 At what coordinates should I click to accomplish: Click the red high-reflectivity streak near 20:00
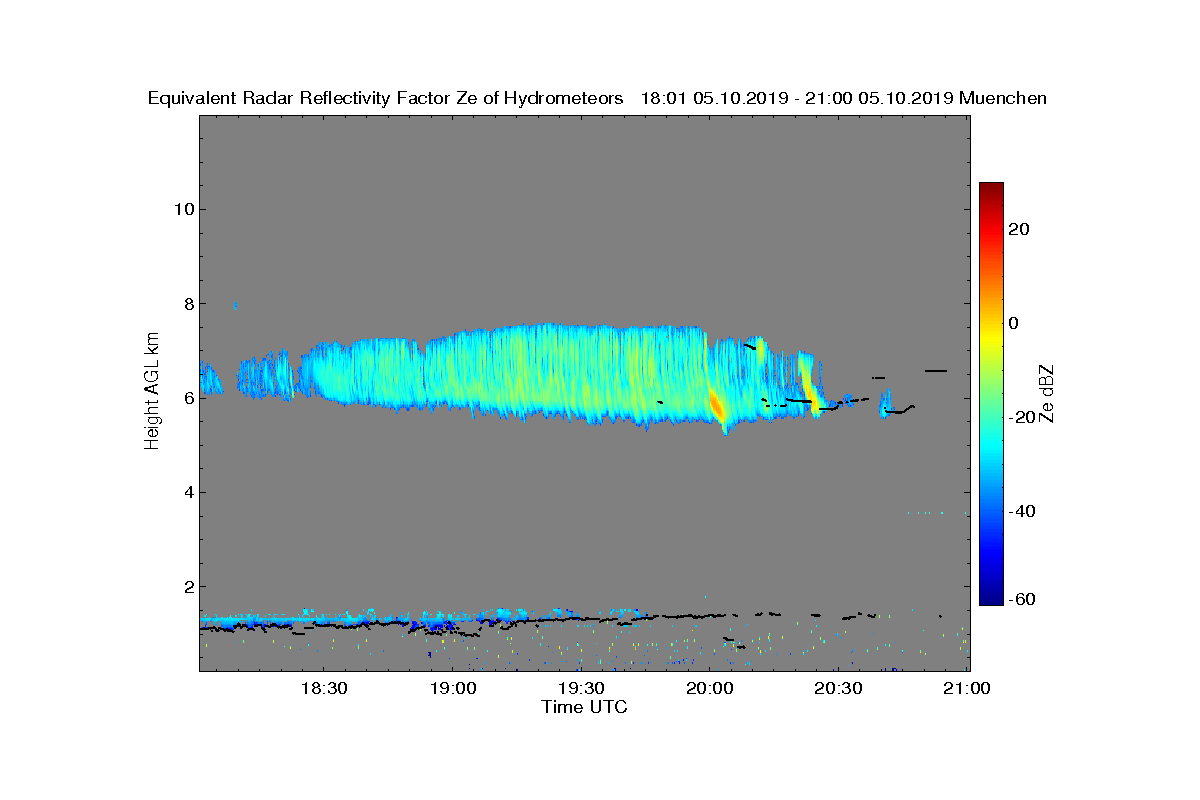pyautogui.click(x=716, y=406)
